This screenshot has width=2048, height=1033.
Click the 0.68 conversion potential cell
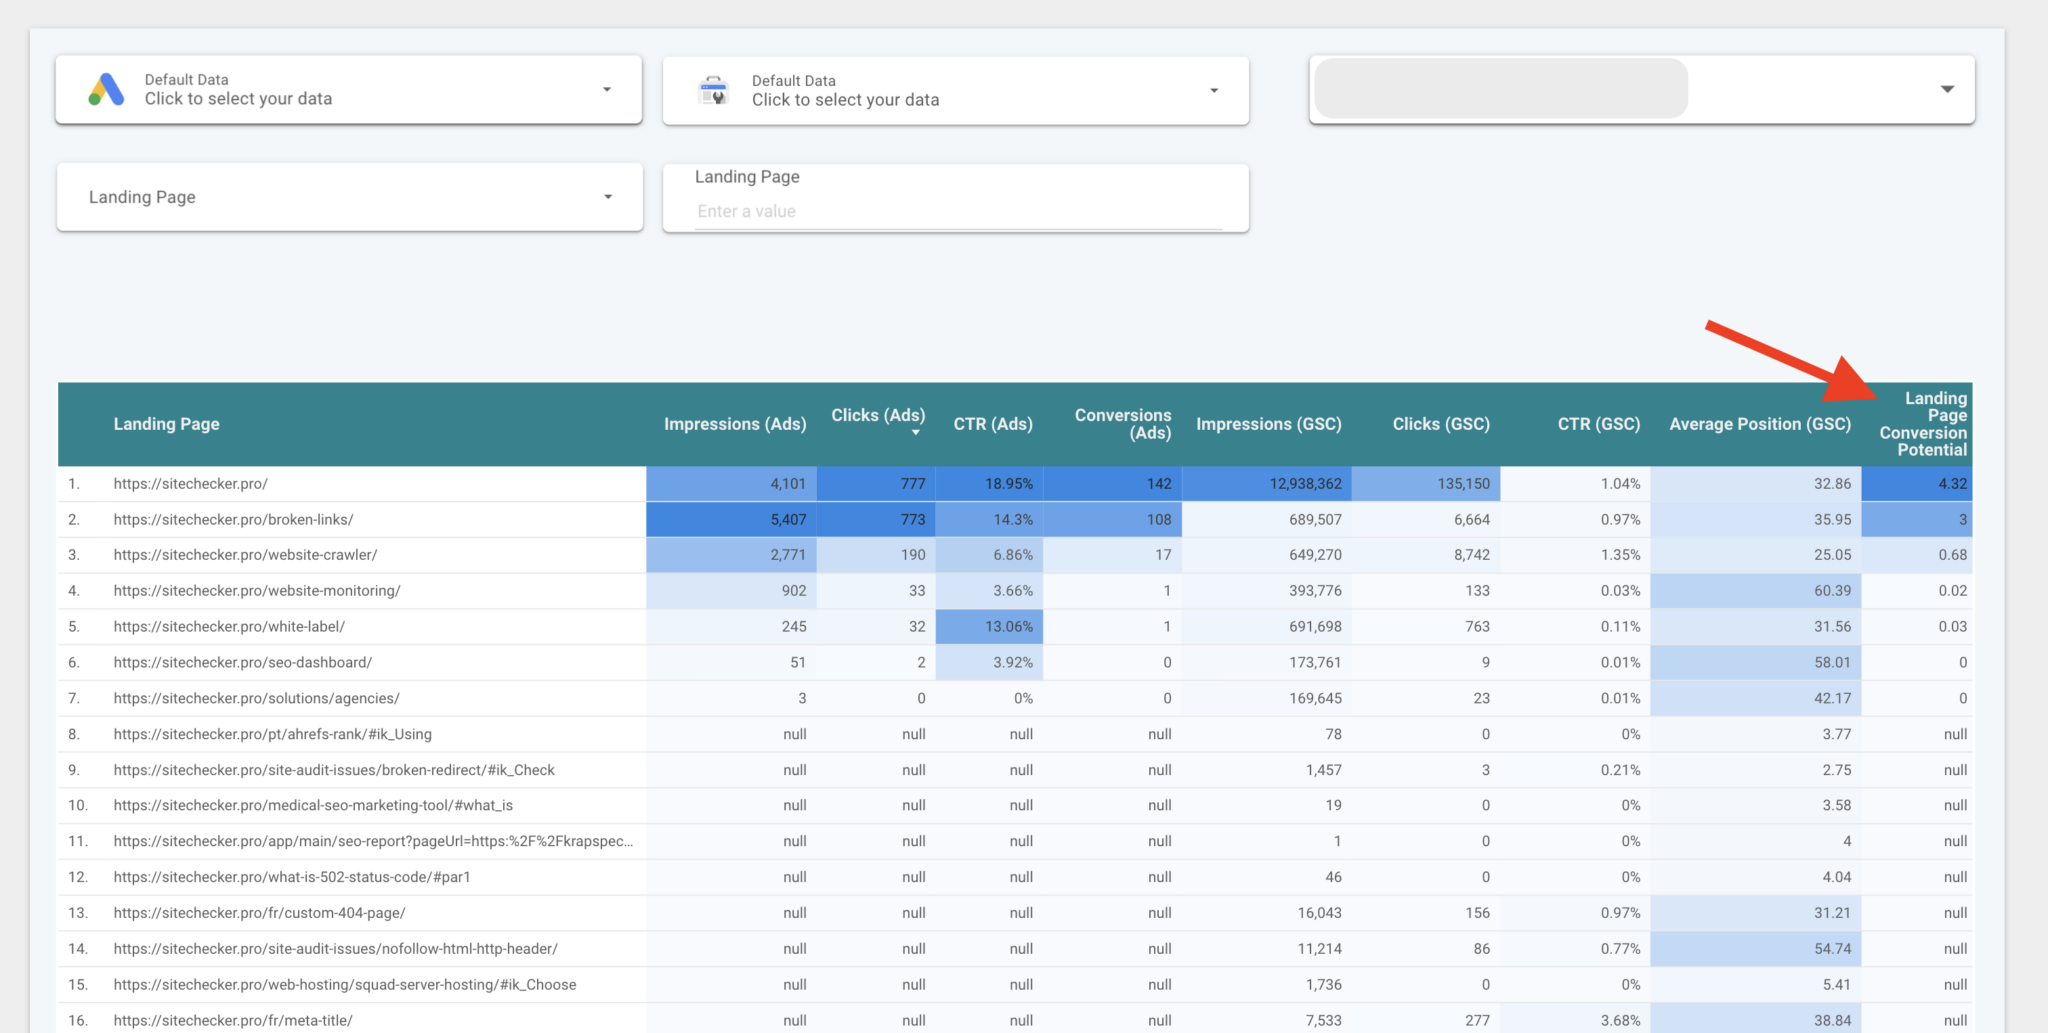1917,555
